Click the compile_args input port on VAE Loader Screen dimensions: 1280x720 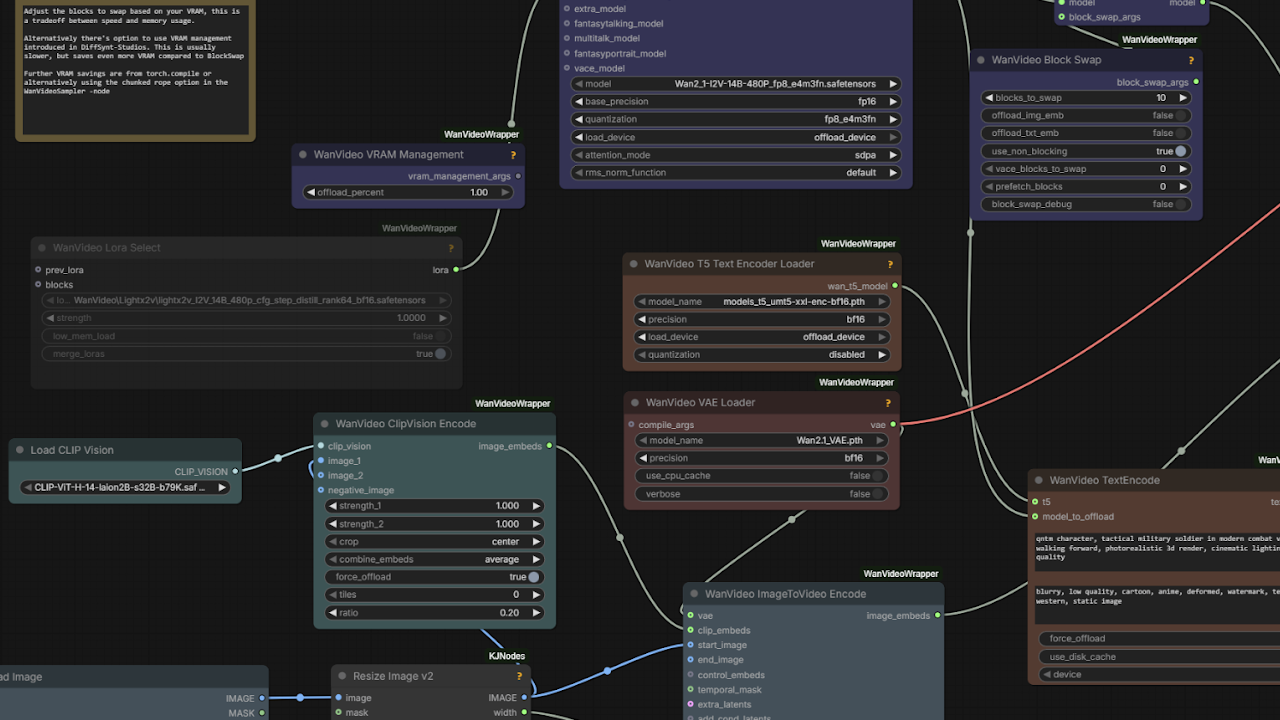click(x=631, y=425)
